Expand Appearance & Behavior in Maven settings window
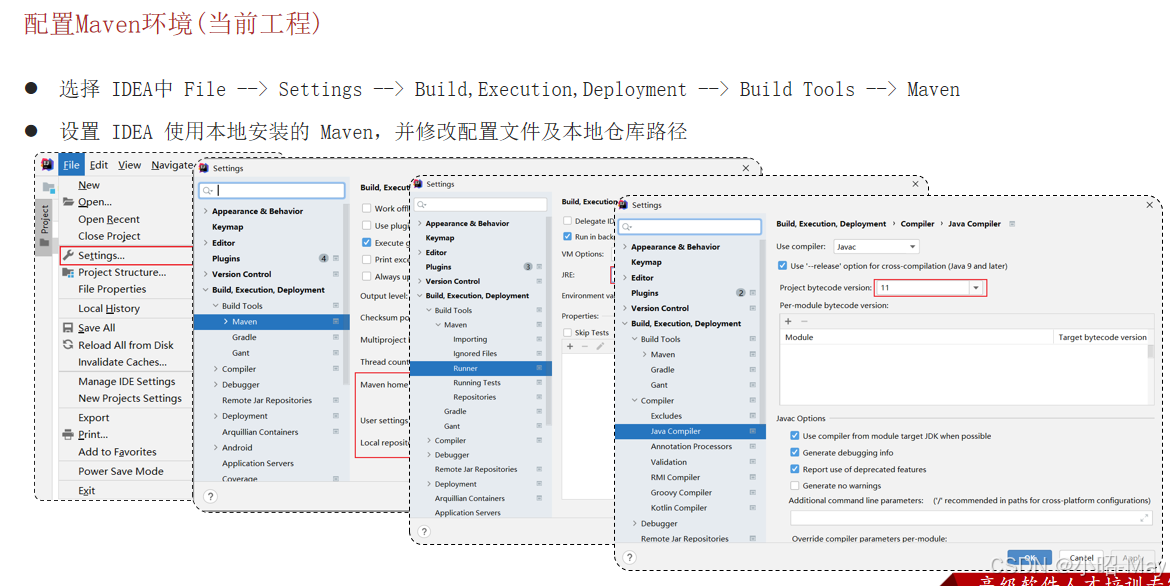 point(206,211)
